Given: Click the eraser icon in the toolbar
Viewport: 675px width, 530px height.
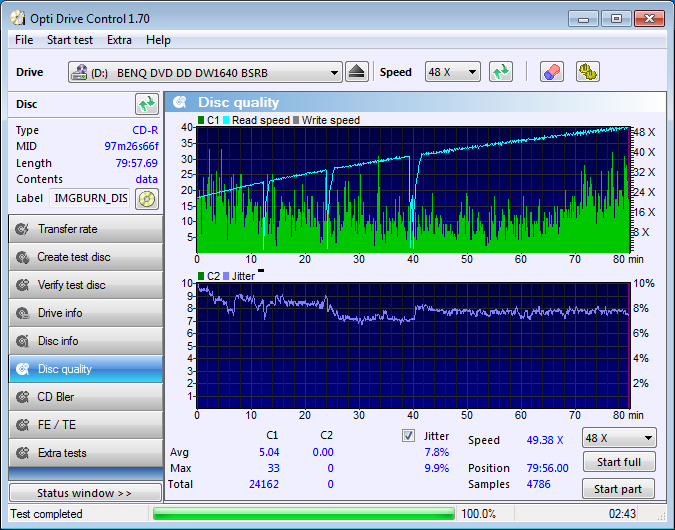Looking at the screenshot, I should (x=551, y=72).
